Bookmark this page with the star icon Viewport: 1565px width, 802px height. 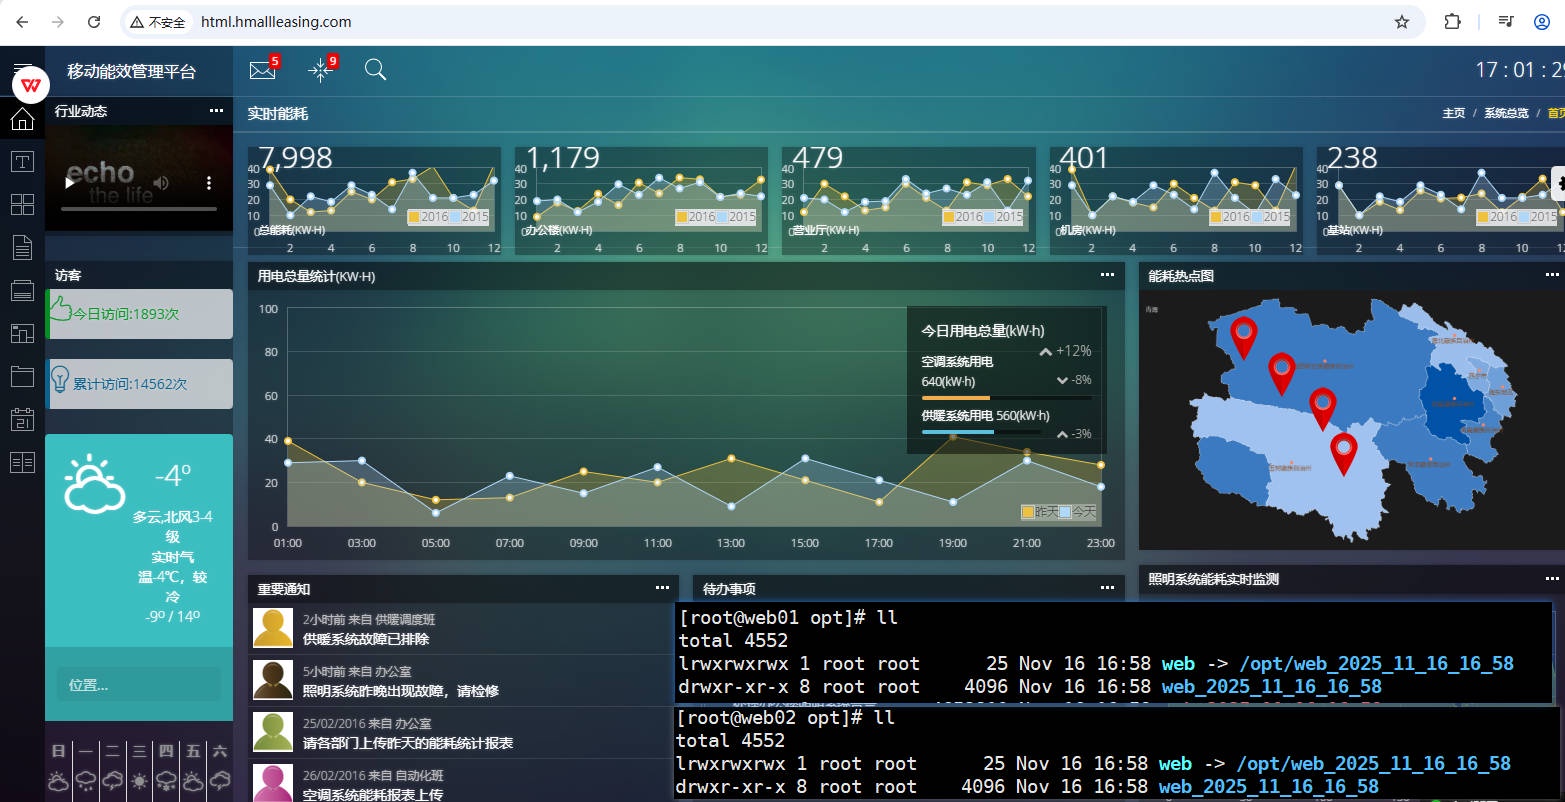pos(1401,22)
